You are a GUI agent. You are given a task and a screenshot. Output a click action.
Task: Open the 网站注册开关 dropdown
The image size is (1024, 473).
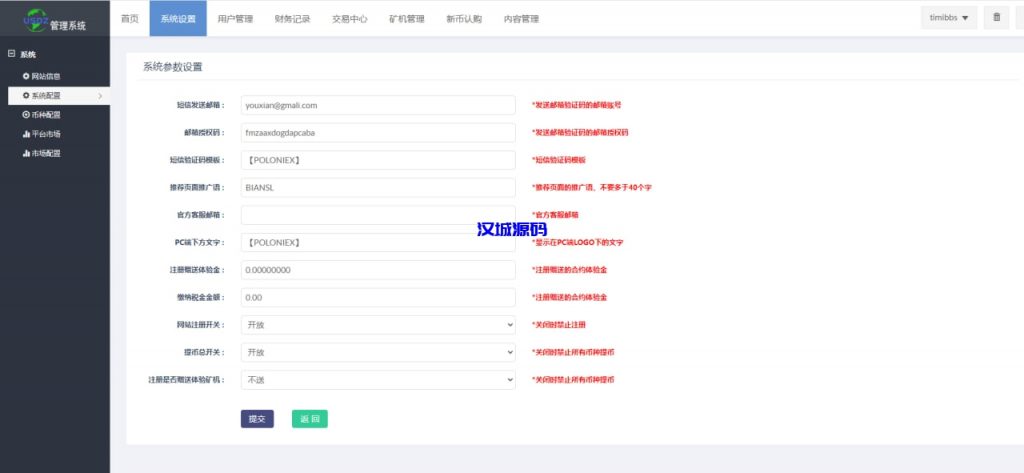[x=378, y=325]
